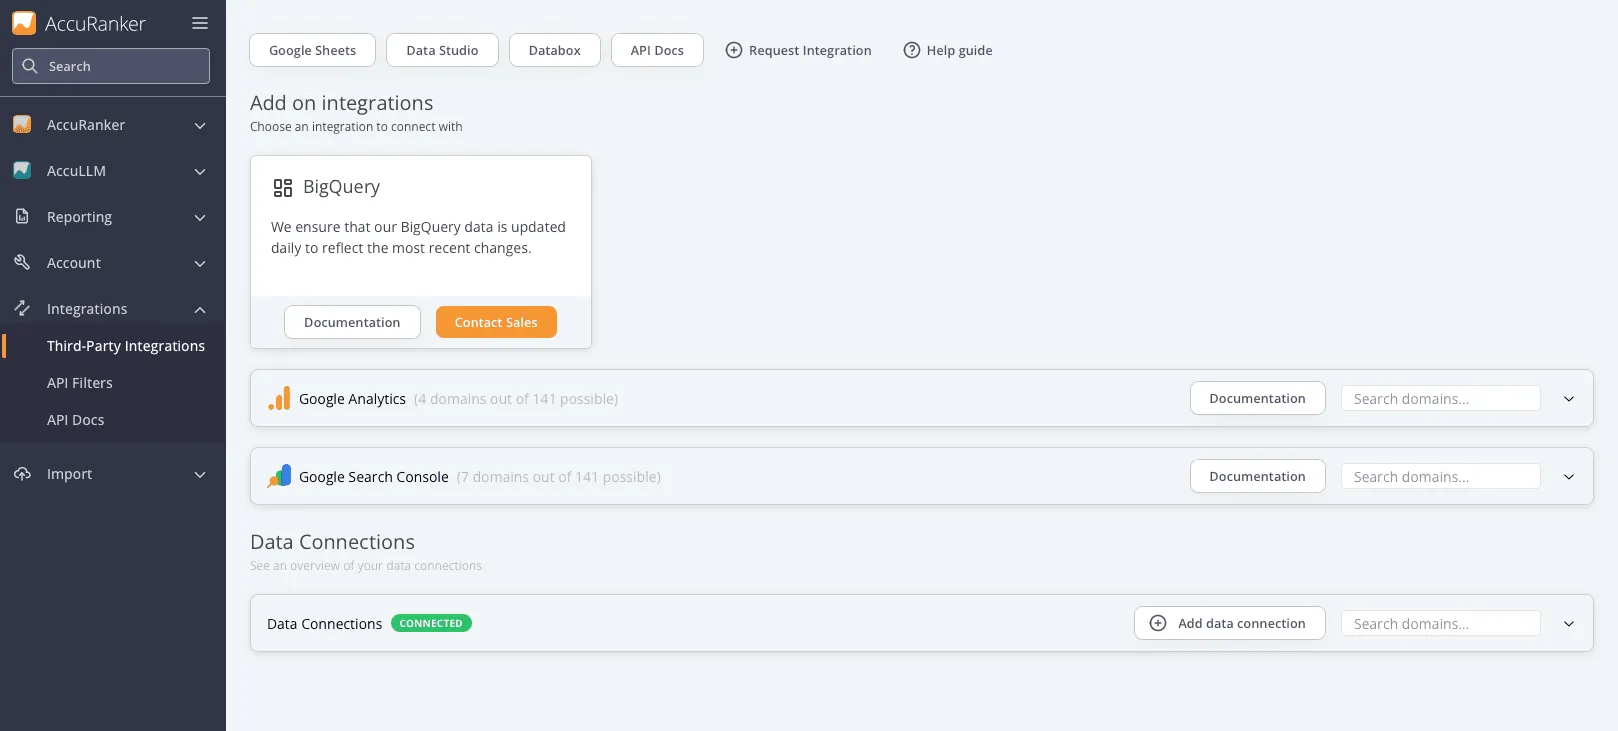Toggle the sidebar with the hamburger menu

click(199, 22)
